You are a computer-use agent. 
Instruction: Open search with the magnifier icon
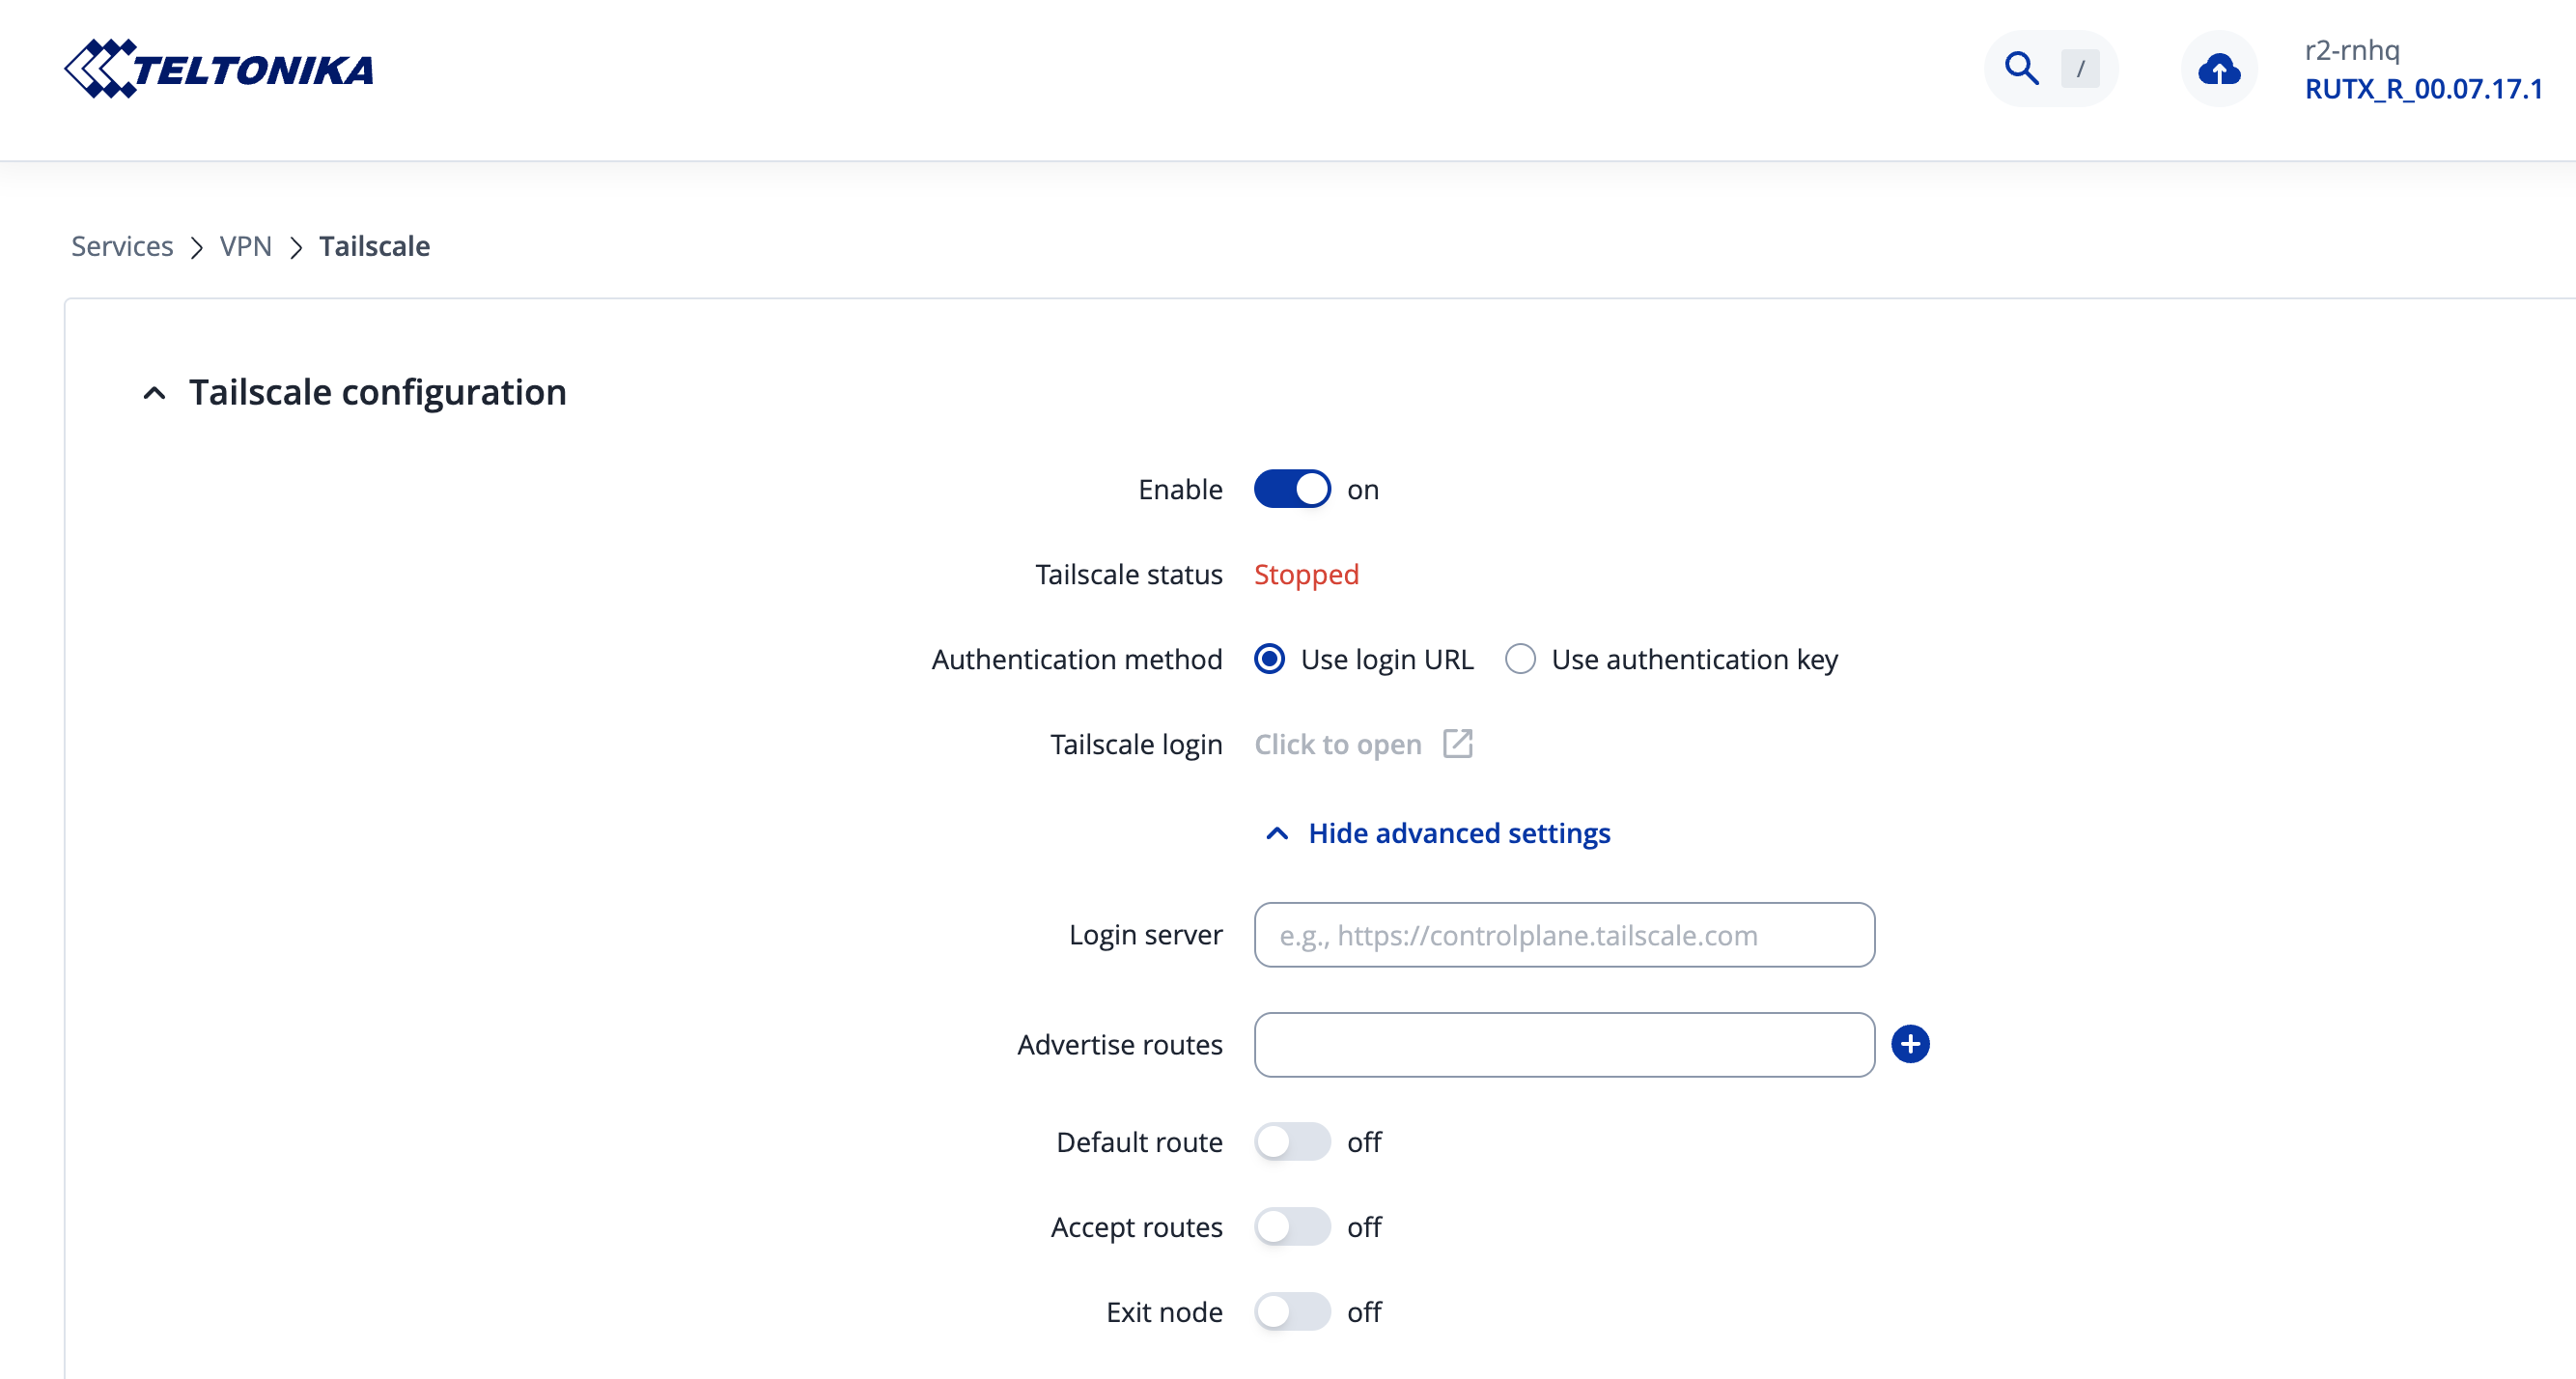pyautogui.click(x=2021, y=69)
